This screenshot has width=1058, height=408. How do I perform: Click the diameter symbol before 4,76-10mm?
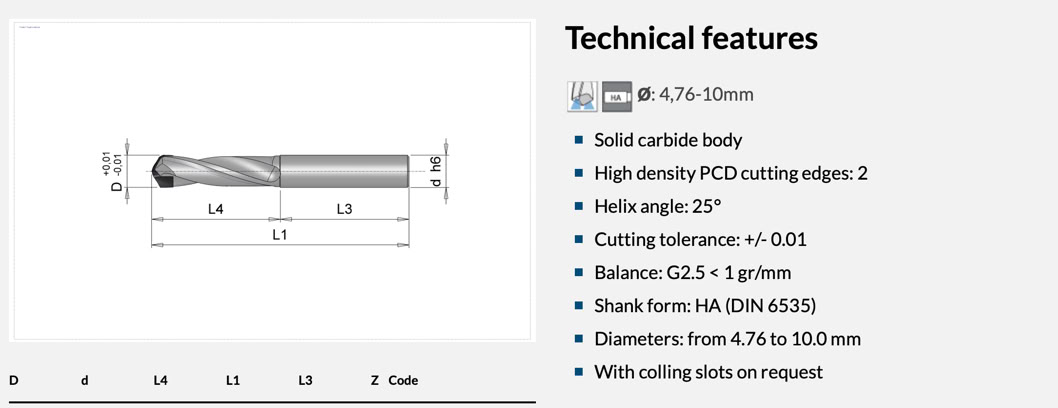pyautogui.click(x=644, y=95)
